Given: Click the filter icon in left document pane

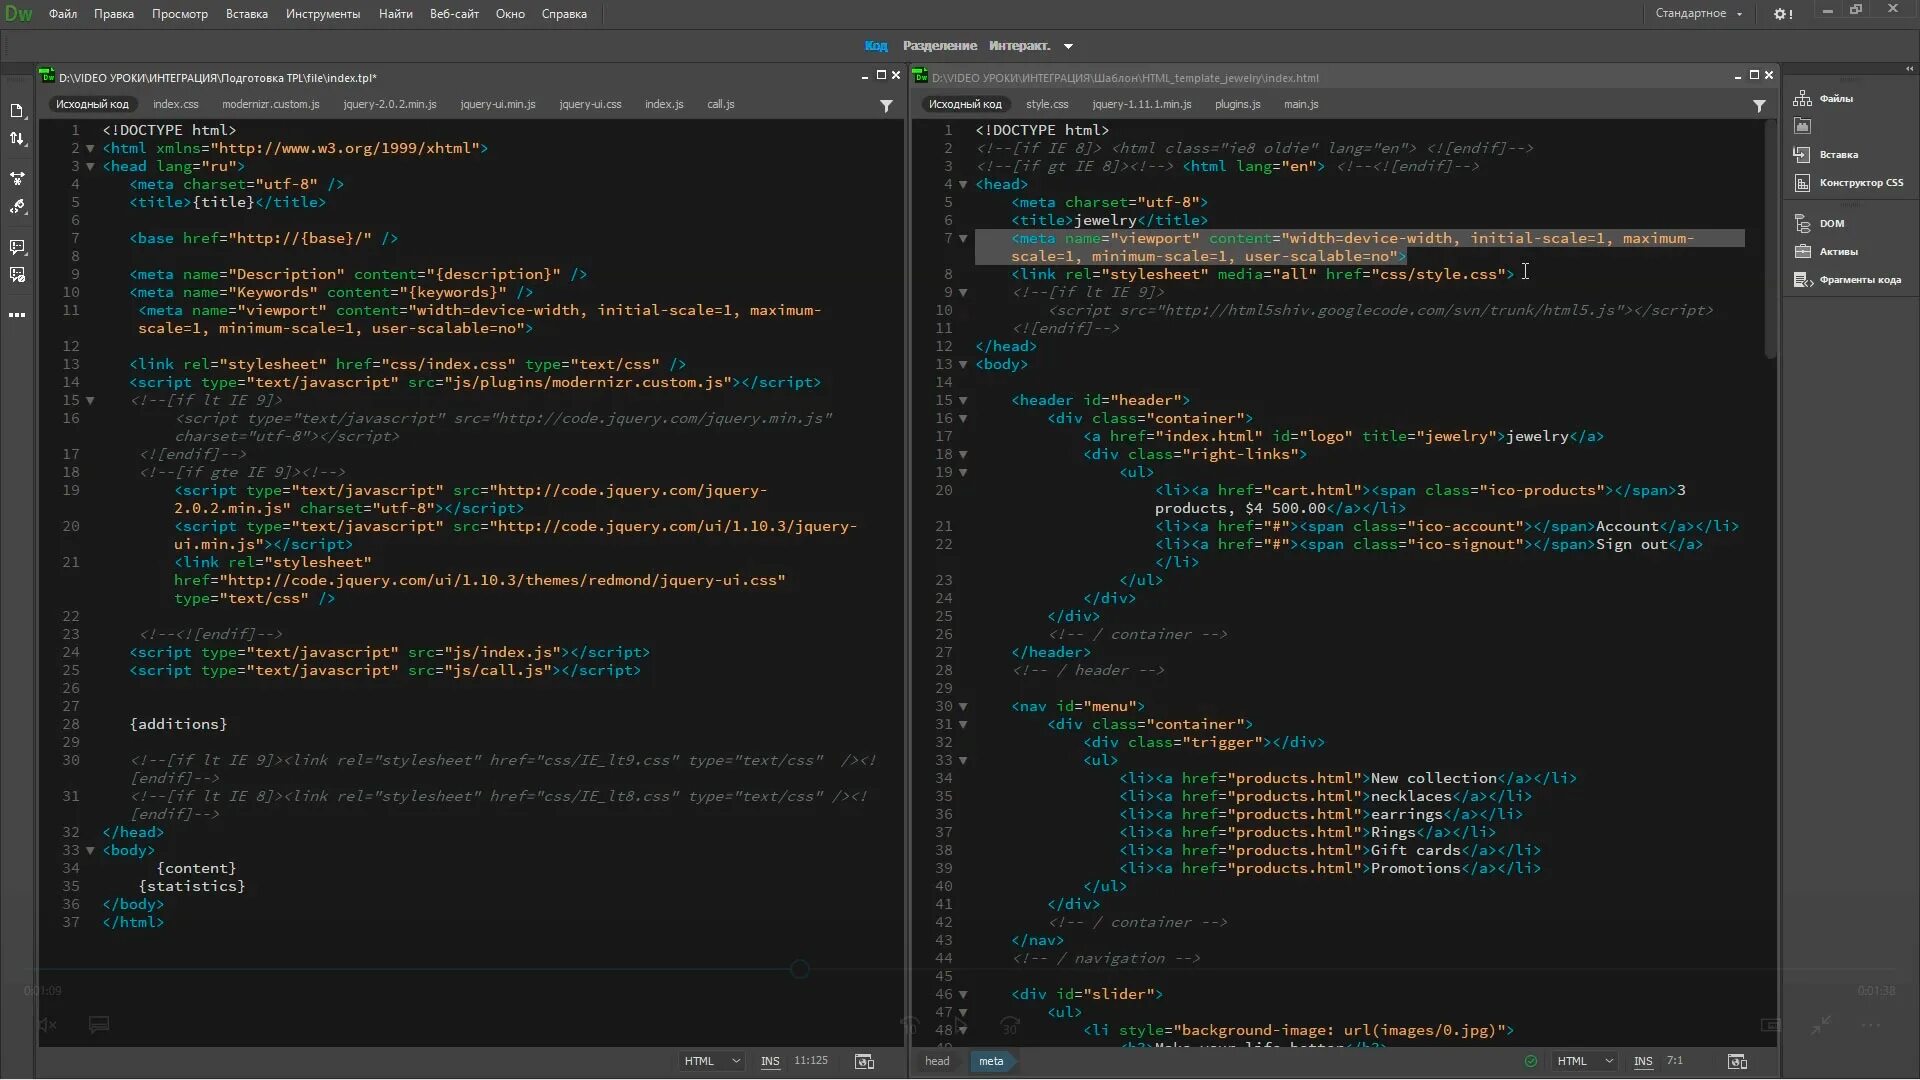Looking at the screenshot, I should 886,105.
